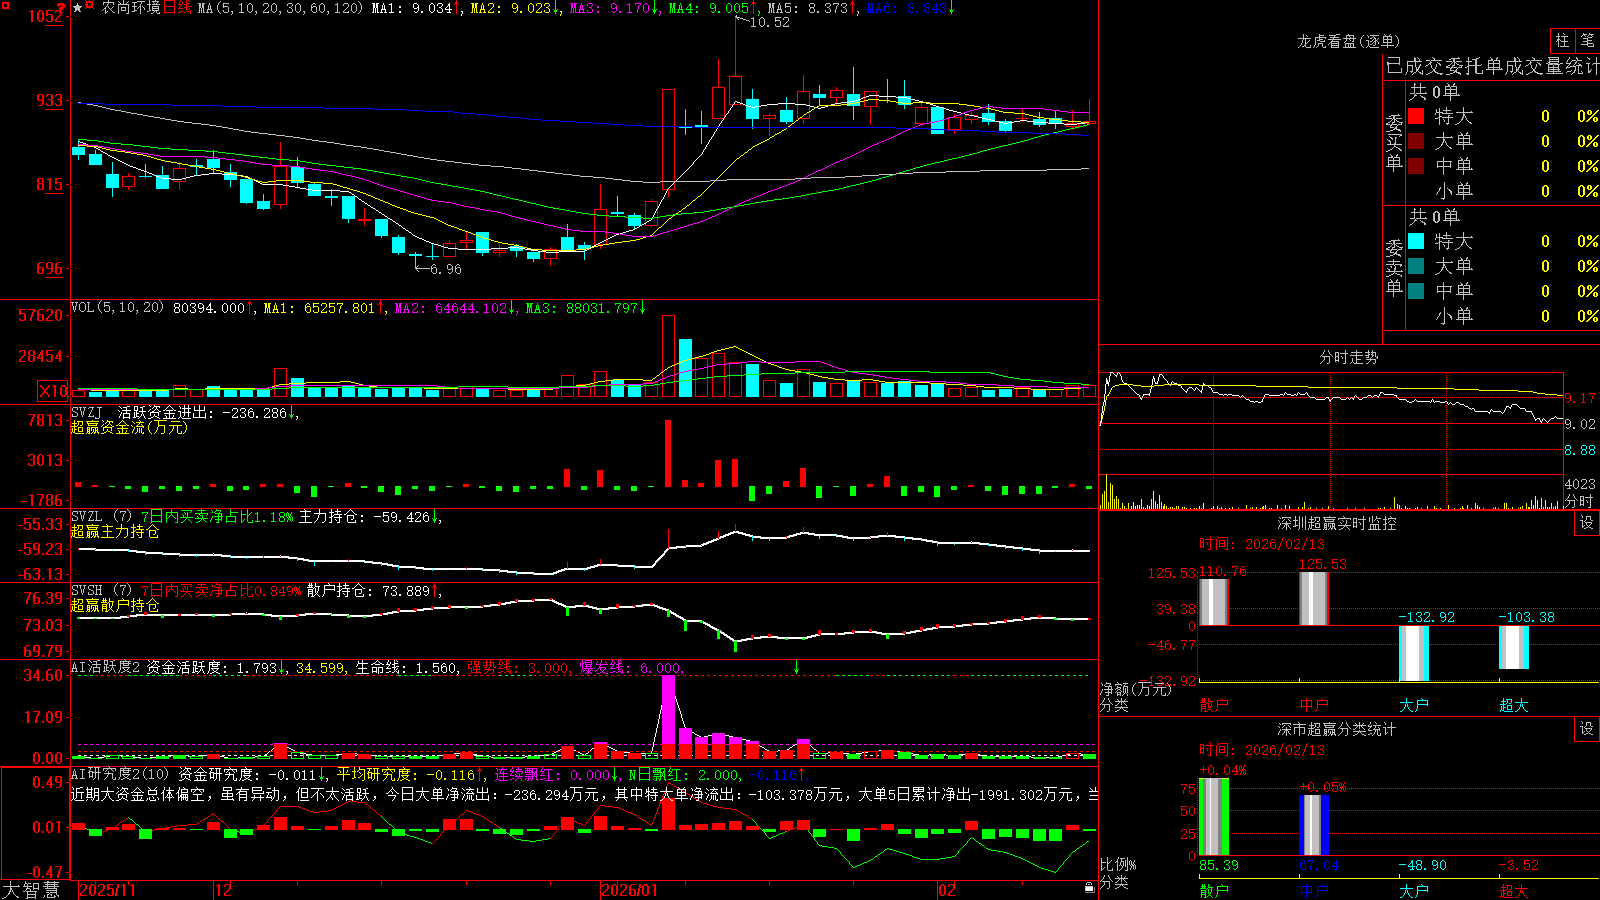Open settings 设 for 深圳超赢实时监控
The image size is (1600, 900).
pyautogui.click(x=1586, y=523)
